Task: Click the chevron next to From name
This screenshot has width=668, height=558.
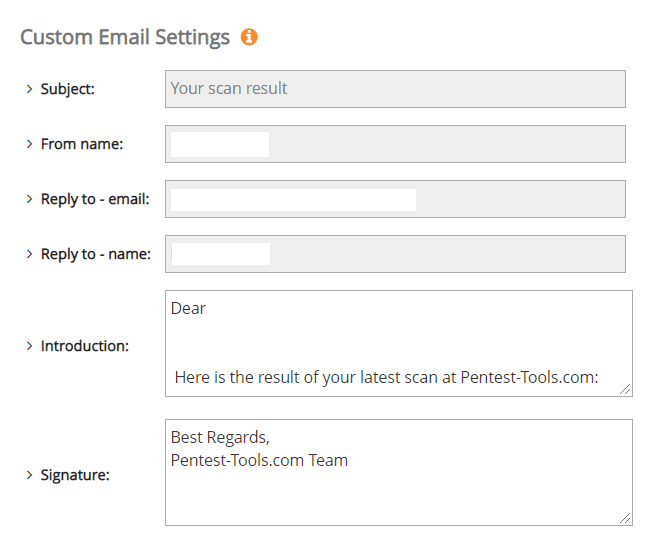Action: tap(29, 144)
